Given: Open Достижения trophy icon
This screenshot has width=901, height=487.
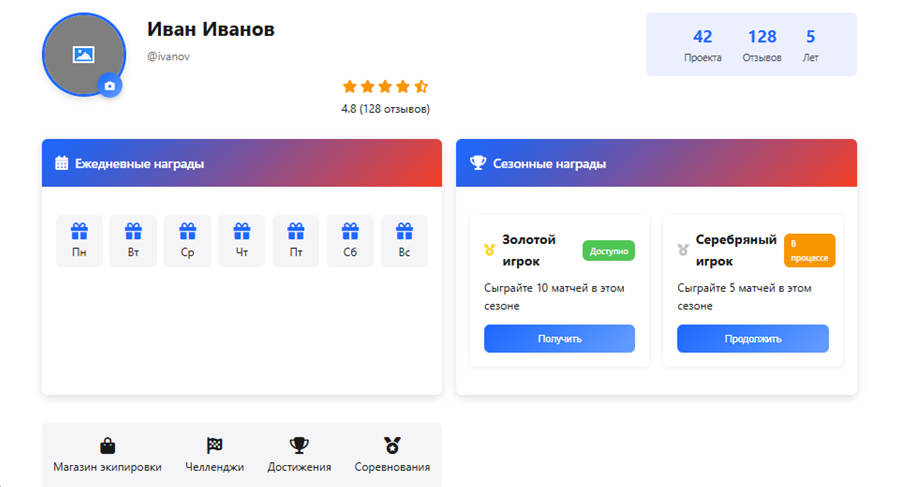Looking at the screenshot, I should (x=299, y=445).
